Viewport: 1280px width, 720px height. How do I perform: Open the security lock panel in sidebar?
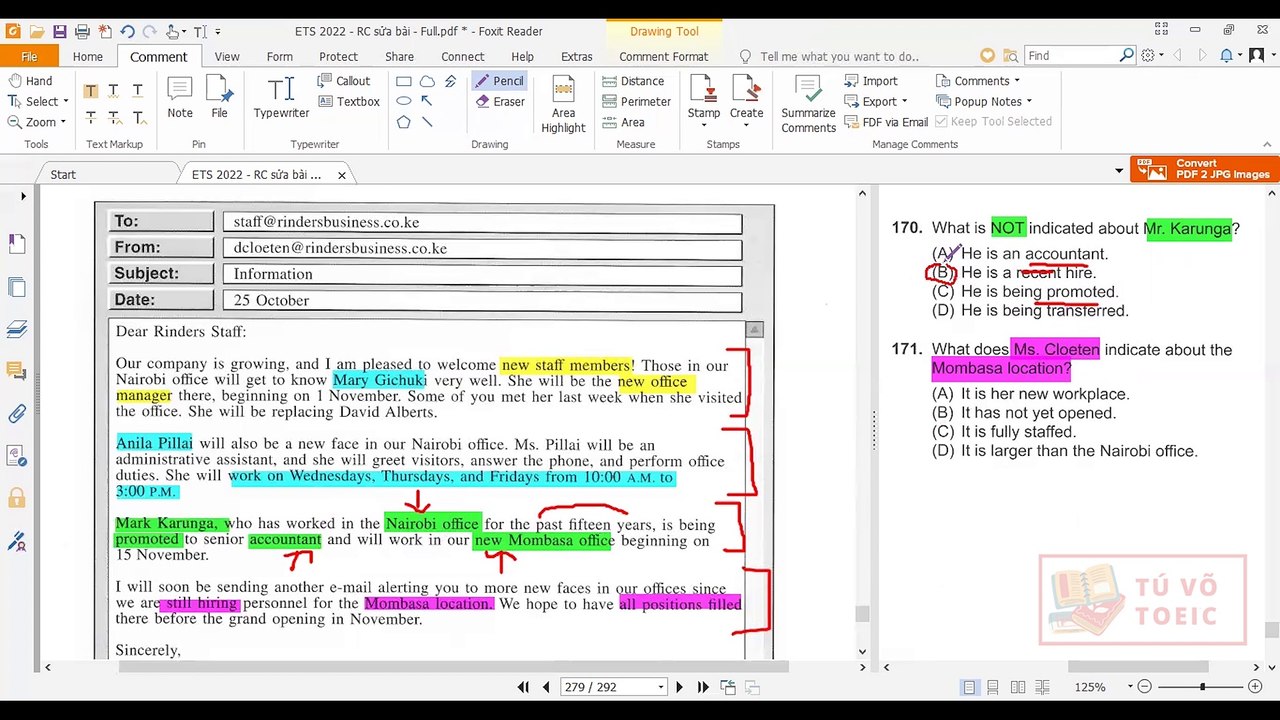pyautogui.click(x=17, y=497)
